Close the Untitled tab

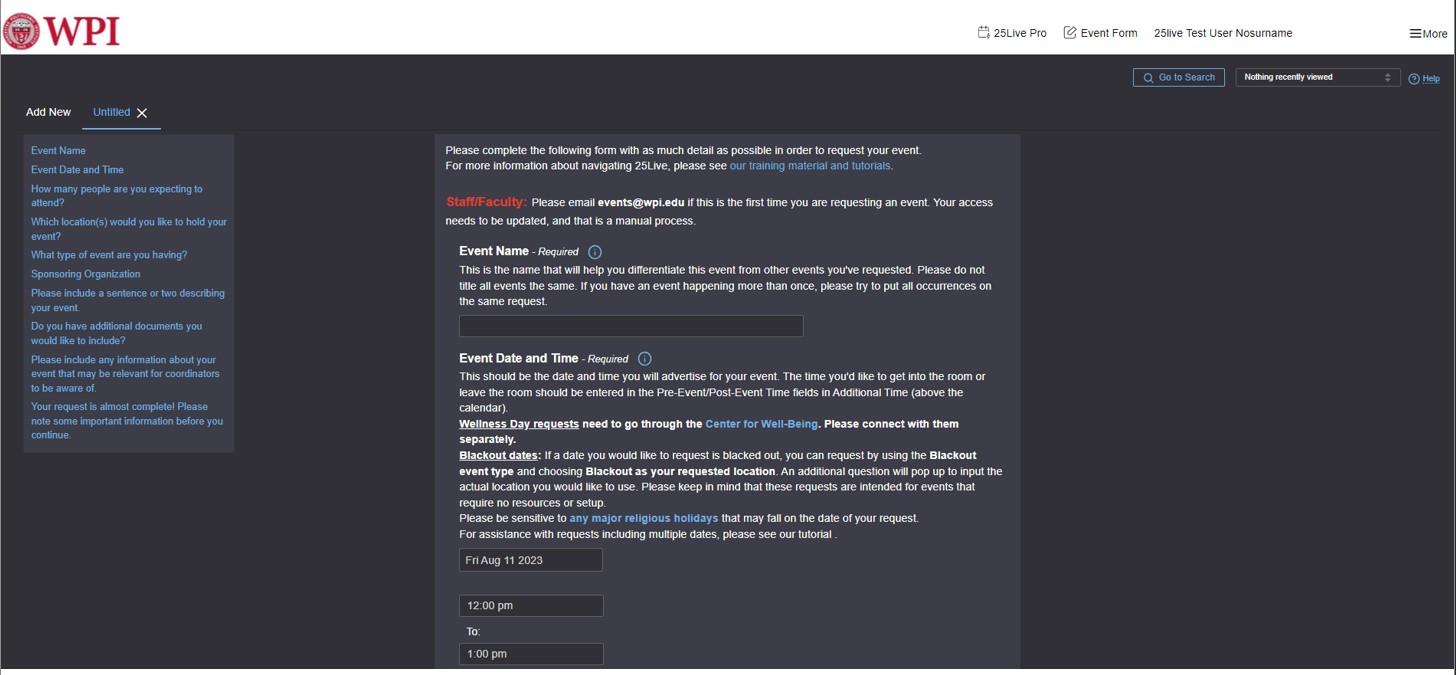pyautogui.click(x=142, y=113)
